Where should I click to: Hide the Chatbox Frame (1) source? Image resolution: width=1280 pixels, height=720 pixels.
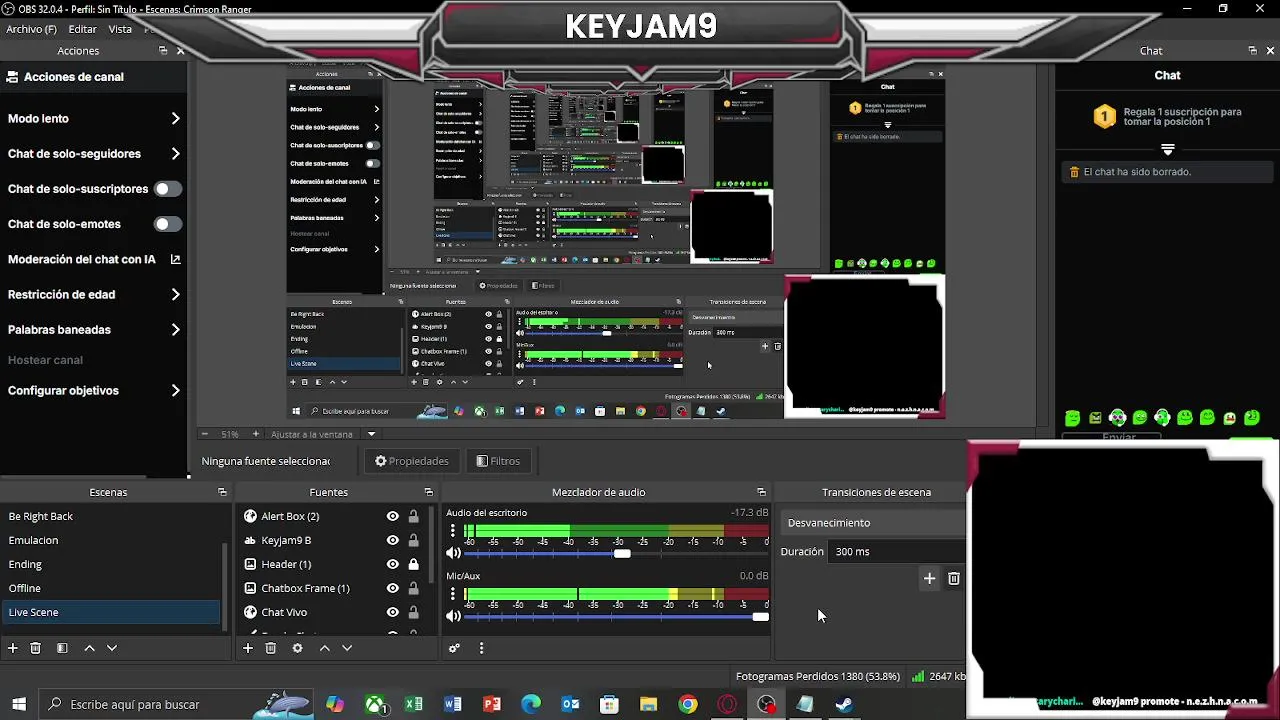[393, 588]
